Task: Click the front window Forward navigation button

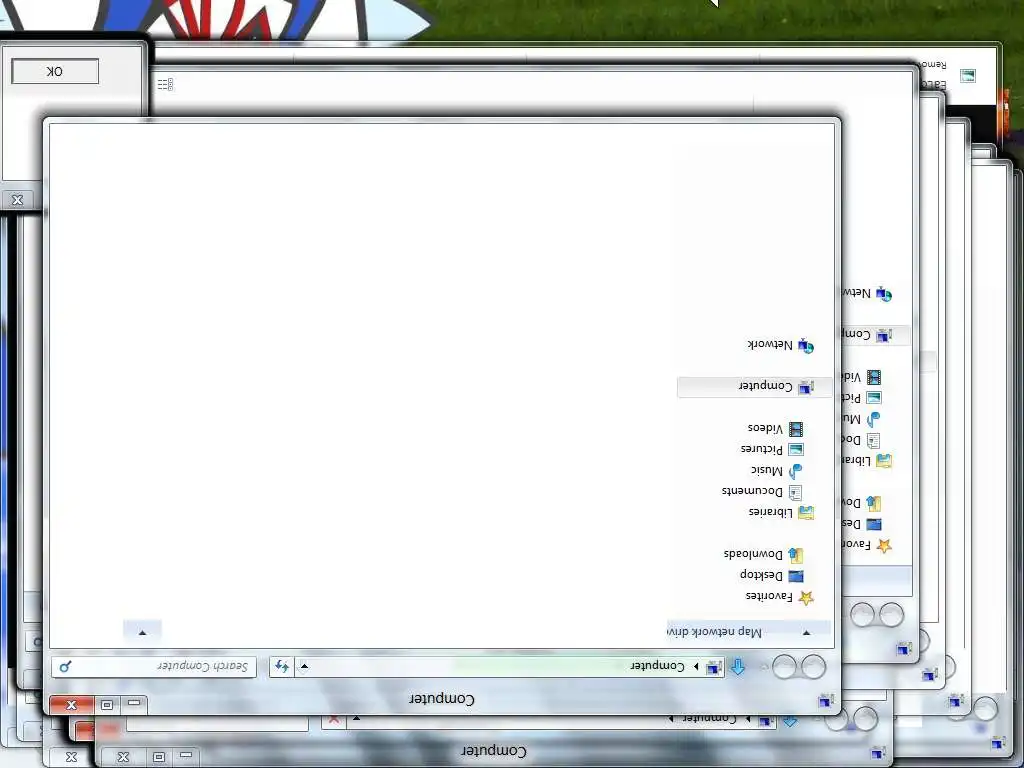Action: [x=784, y=667]
